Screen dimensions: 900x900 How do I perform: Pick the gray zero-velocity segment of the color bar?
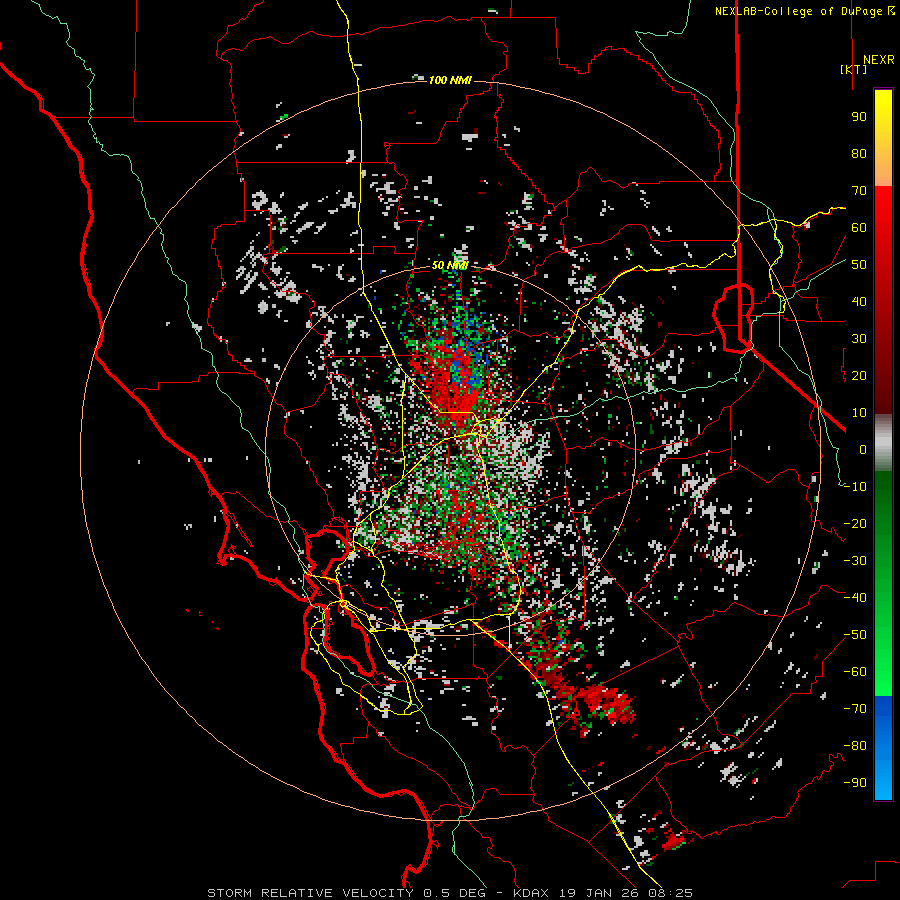pyautogui.click(x=883, y=443)
